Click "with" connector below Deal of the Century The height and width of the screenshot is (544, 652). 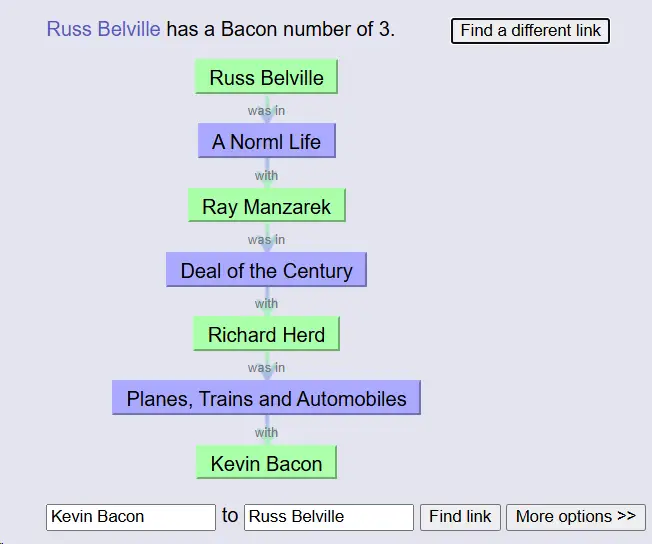coord(266,303)
